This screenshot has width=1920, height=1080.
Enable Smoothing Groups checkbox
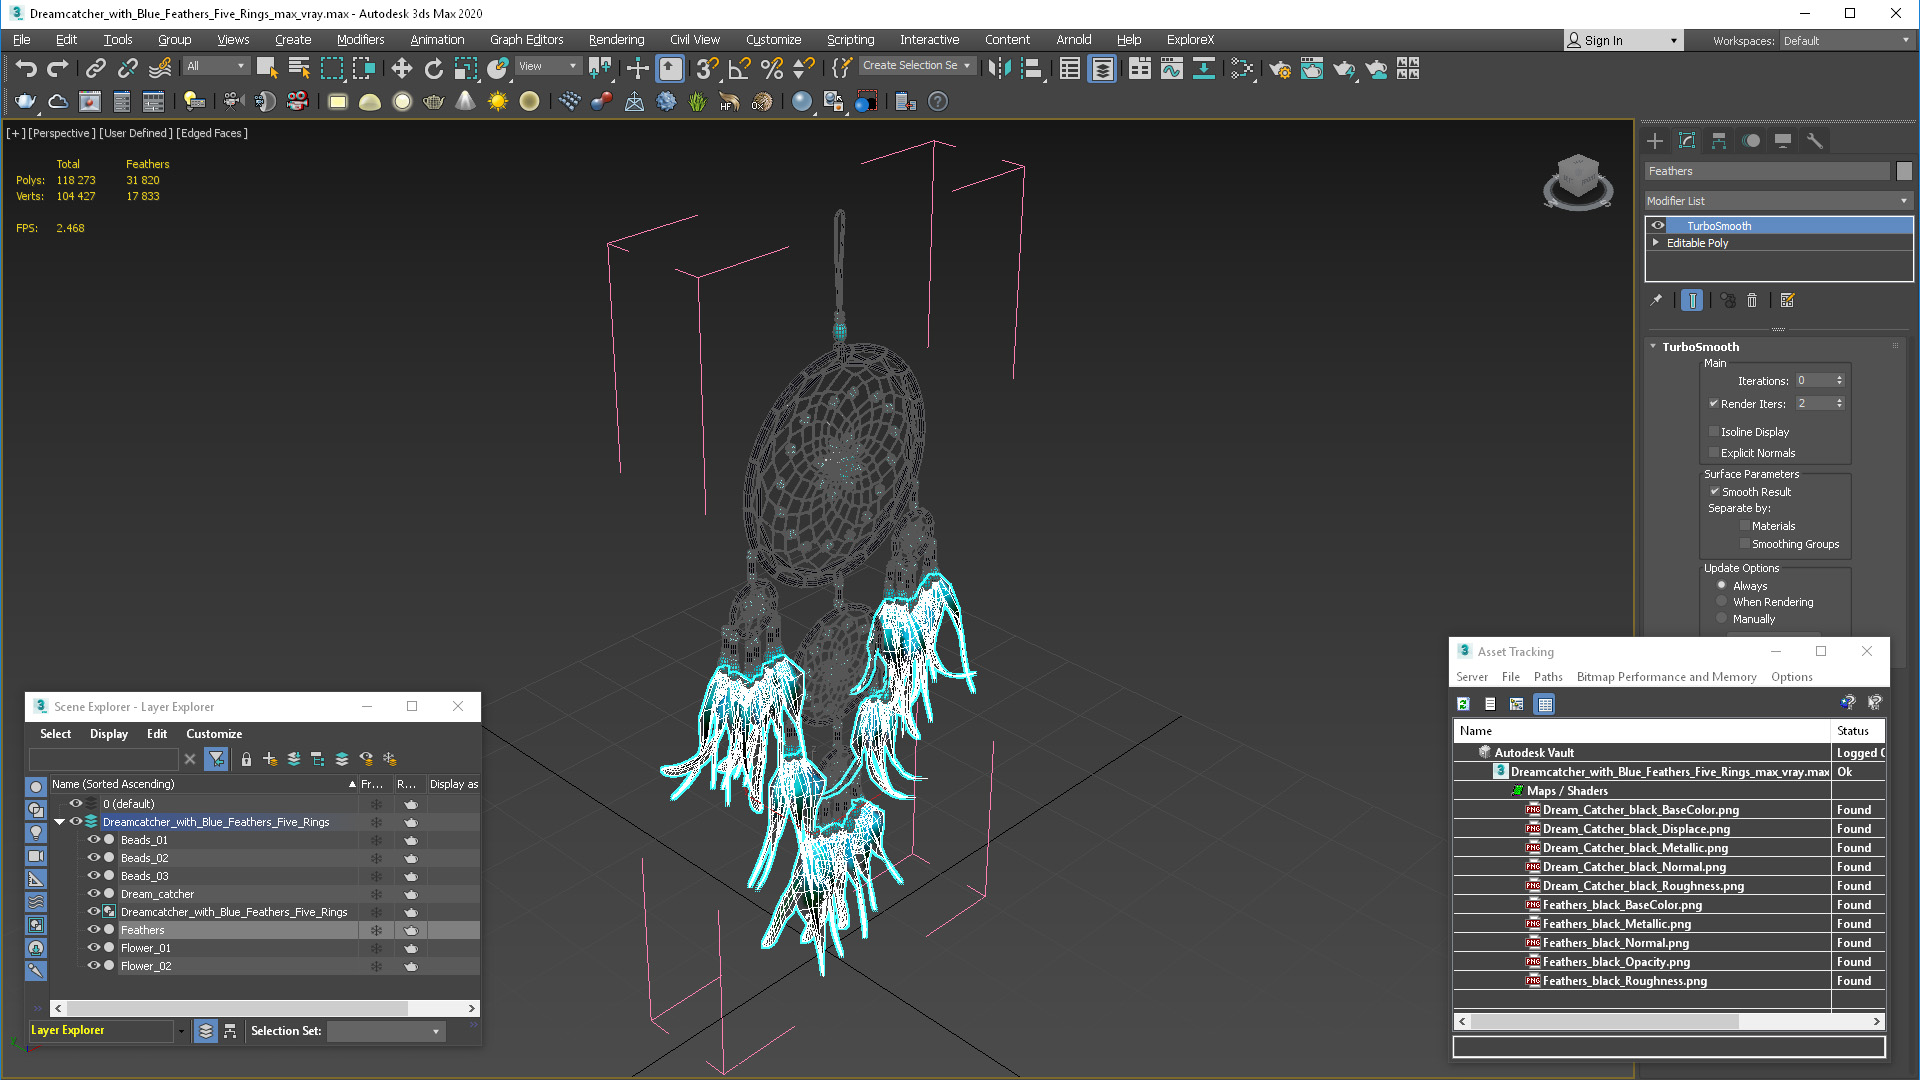(1745, 544)
